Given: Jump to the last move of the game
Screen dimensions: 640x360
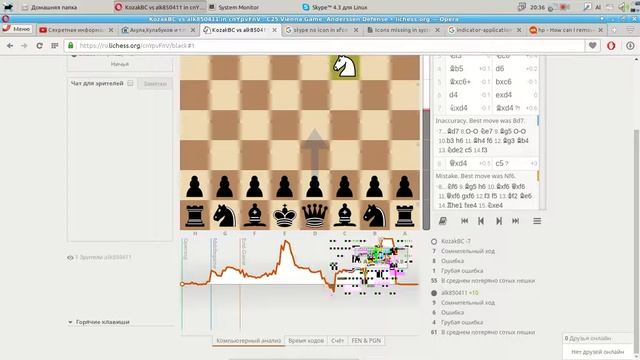Looking at the screenshot, I should coord(516,221).
